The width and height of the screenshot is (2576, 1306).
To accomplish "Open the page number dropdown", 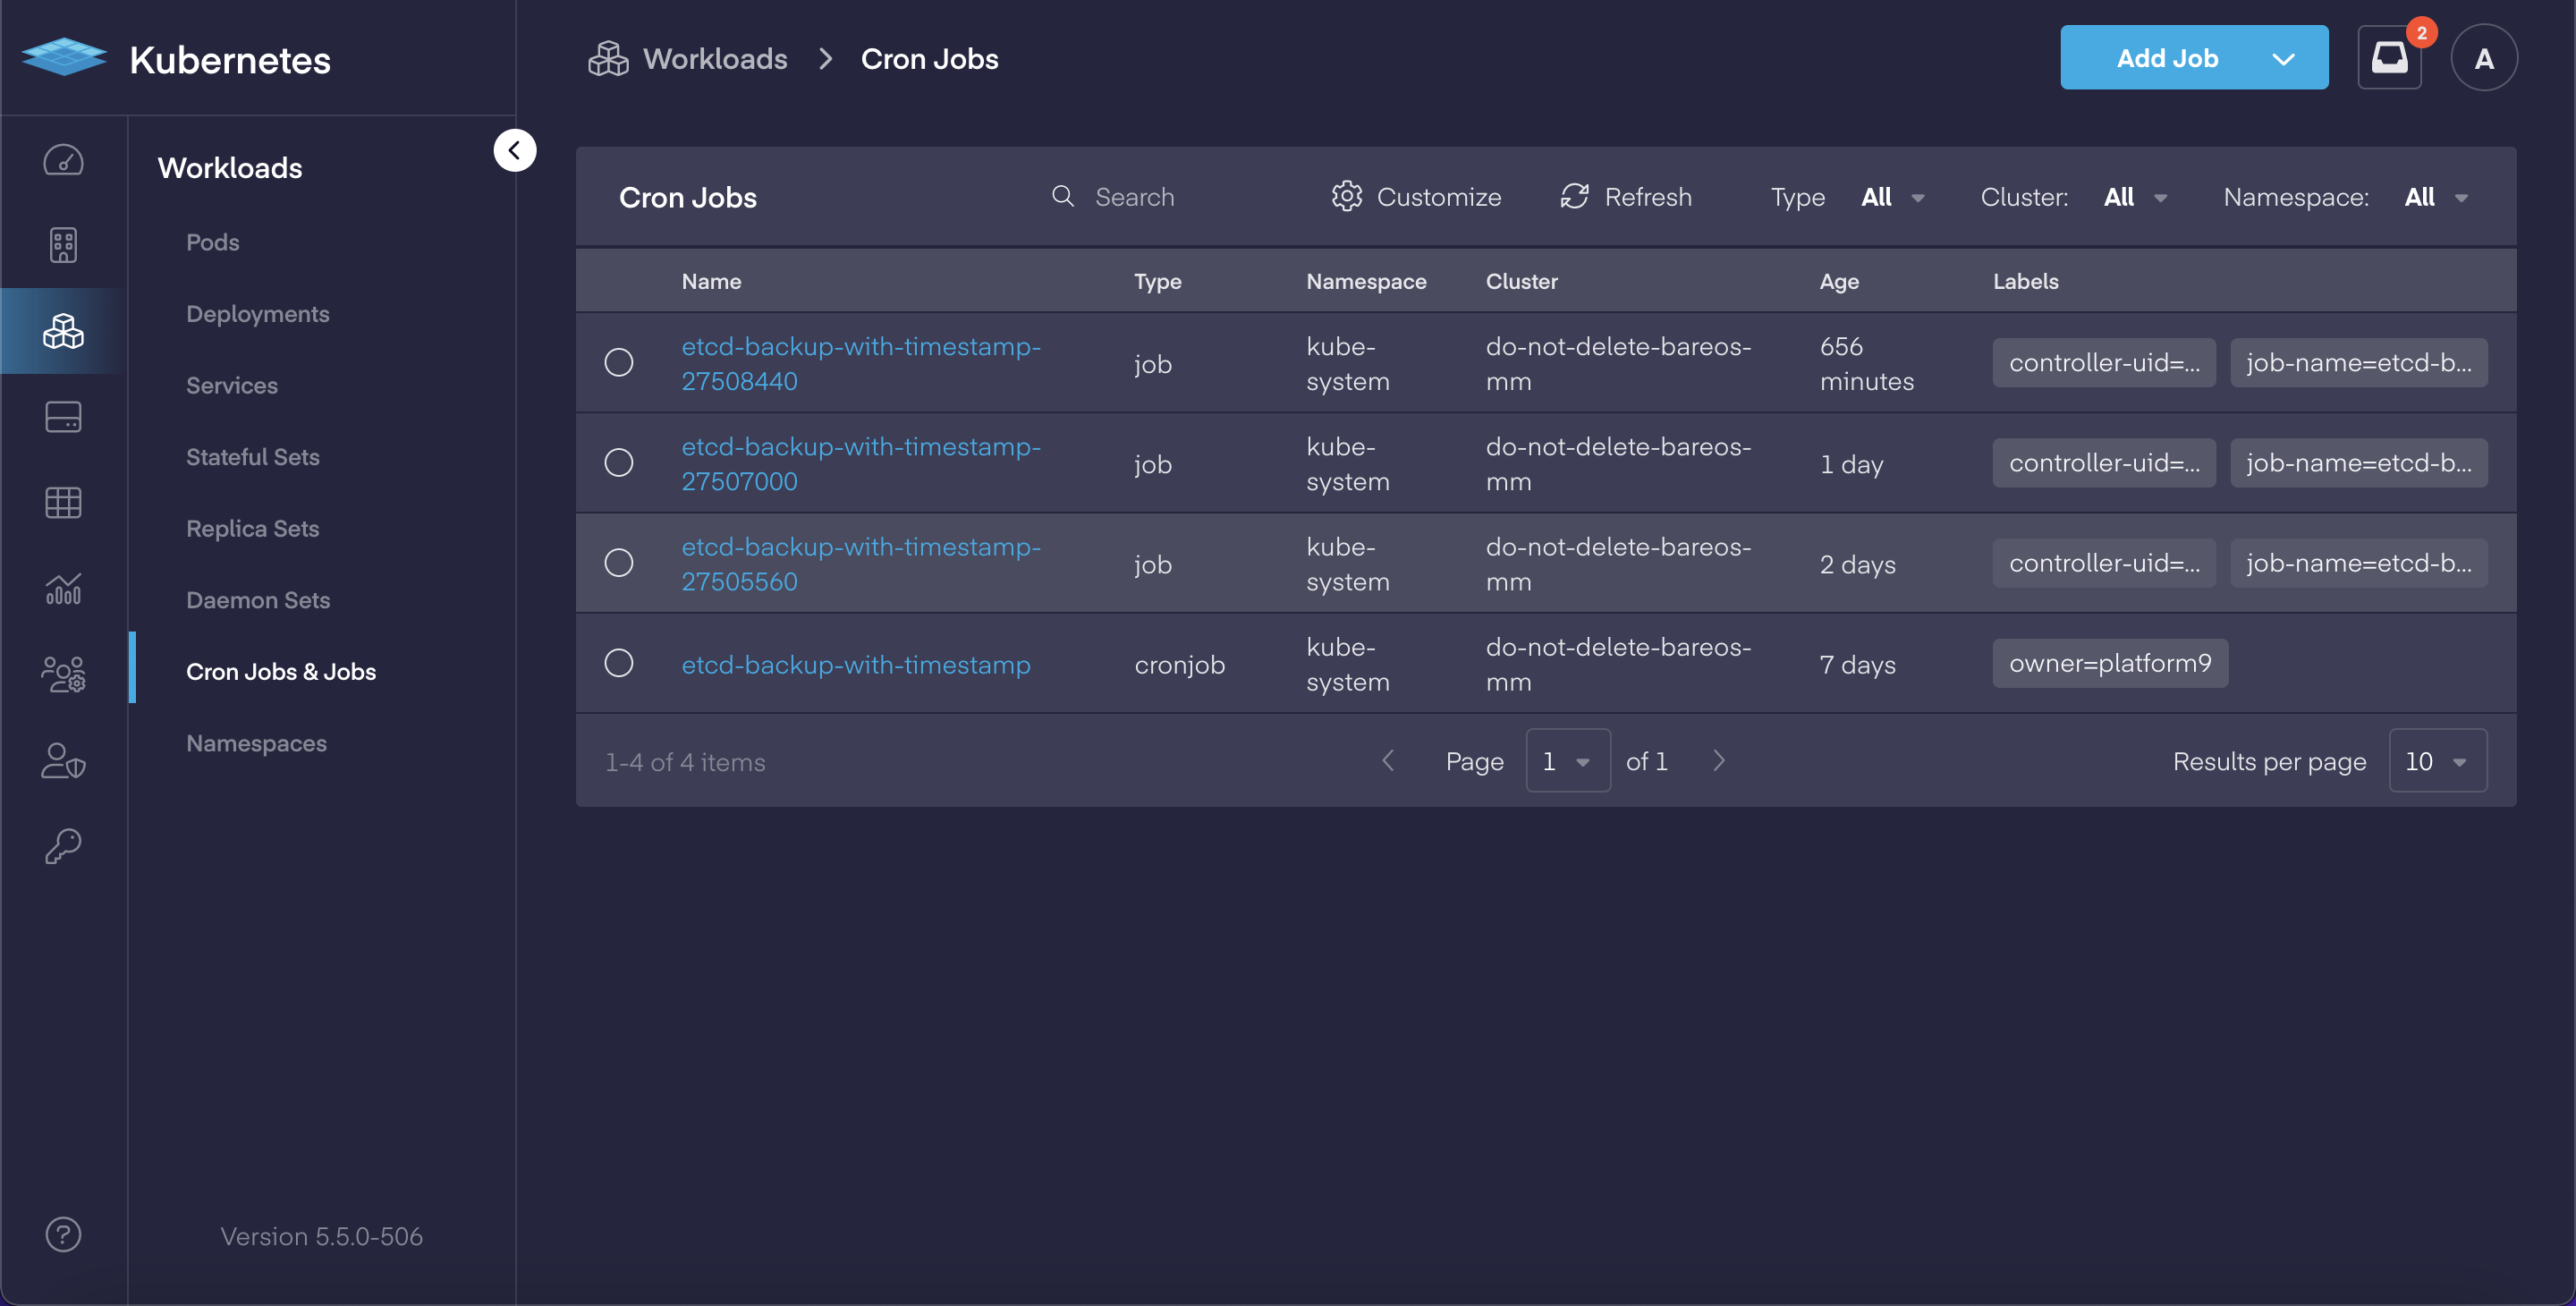I will 1568,761.
